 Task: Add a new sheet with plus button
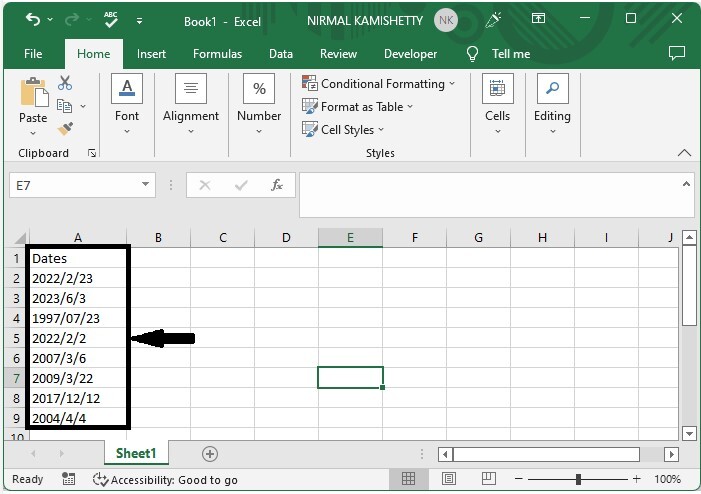pyautogui.click(x=210, y=454)
